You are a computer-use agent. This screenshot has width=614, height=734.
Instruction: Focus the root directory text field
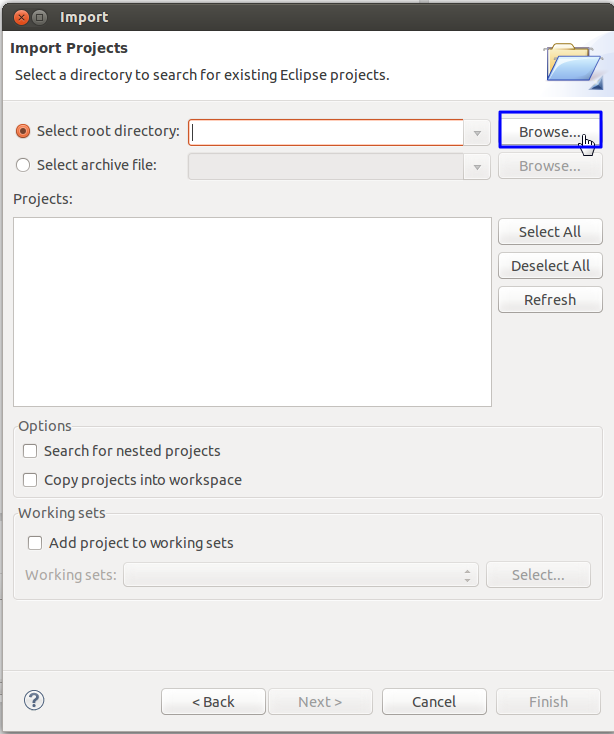point(326,133)
